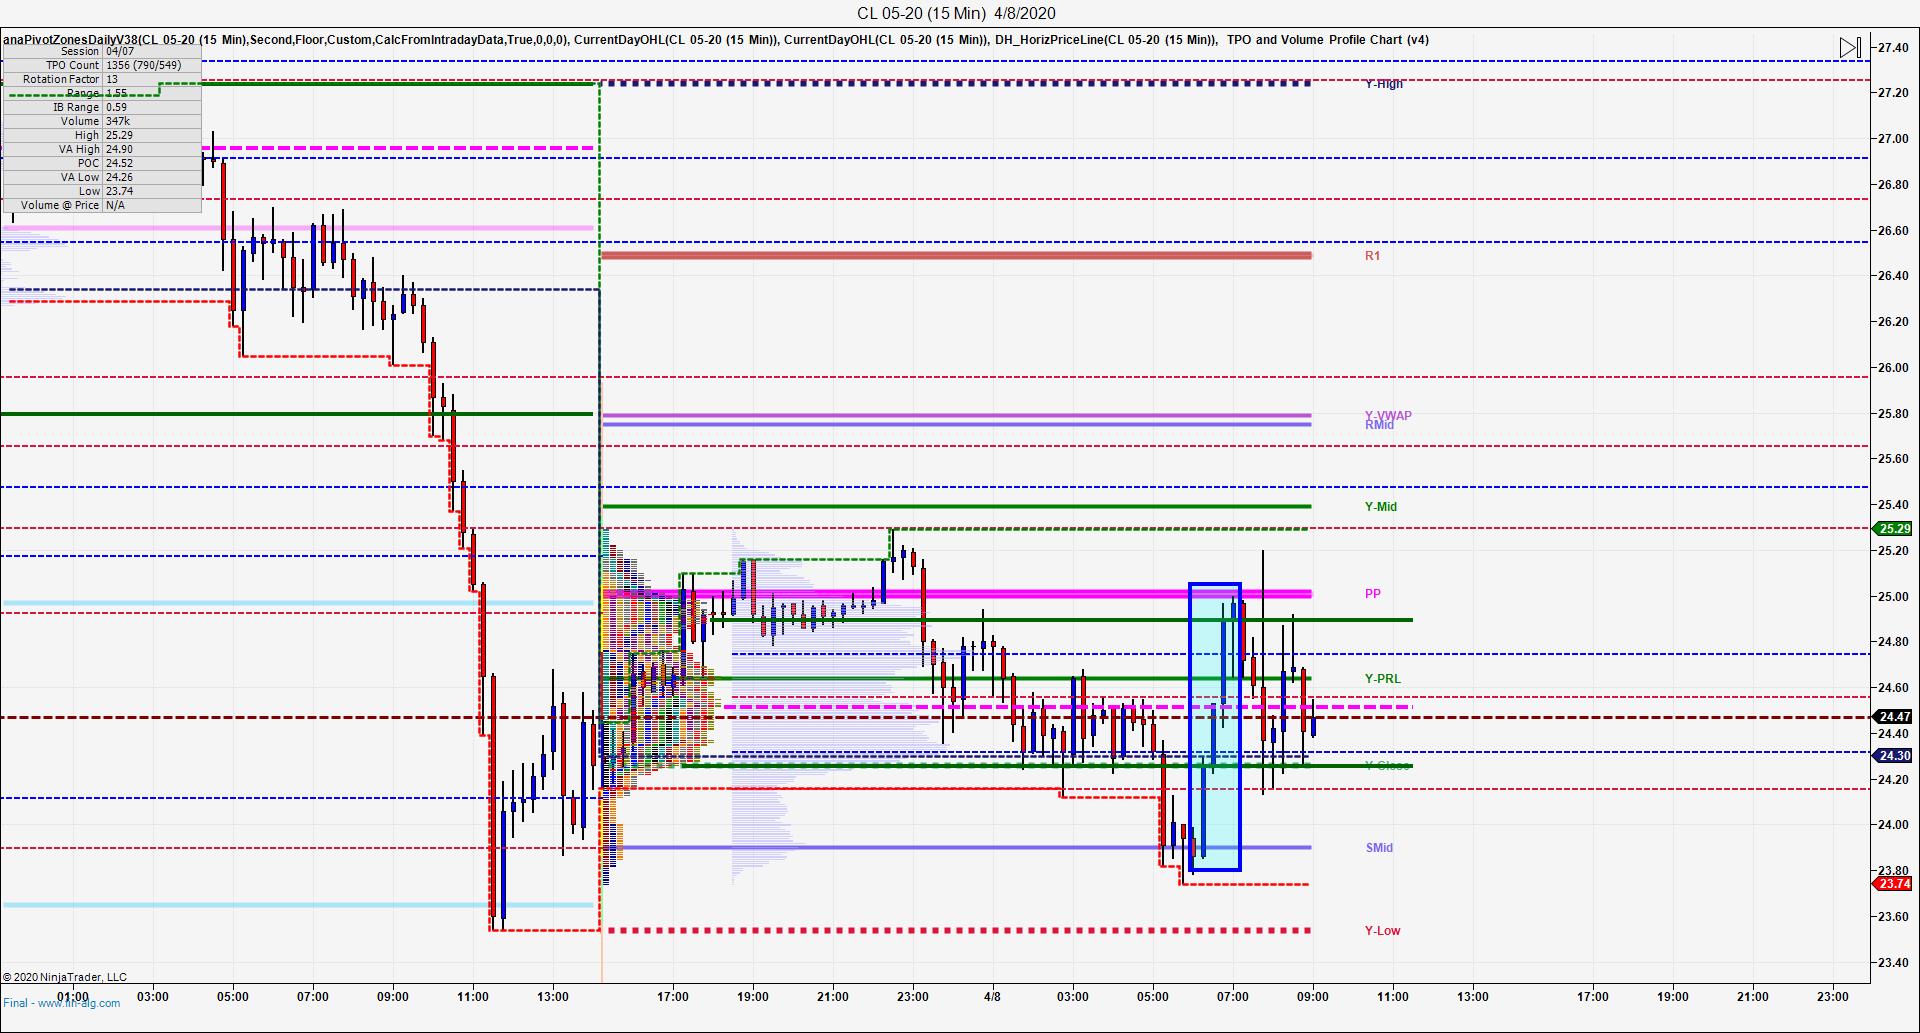The height and width of the screenshot is (1033, 1920).
Task: Click the VA Low 24.26 row
Action: [102, 177]
